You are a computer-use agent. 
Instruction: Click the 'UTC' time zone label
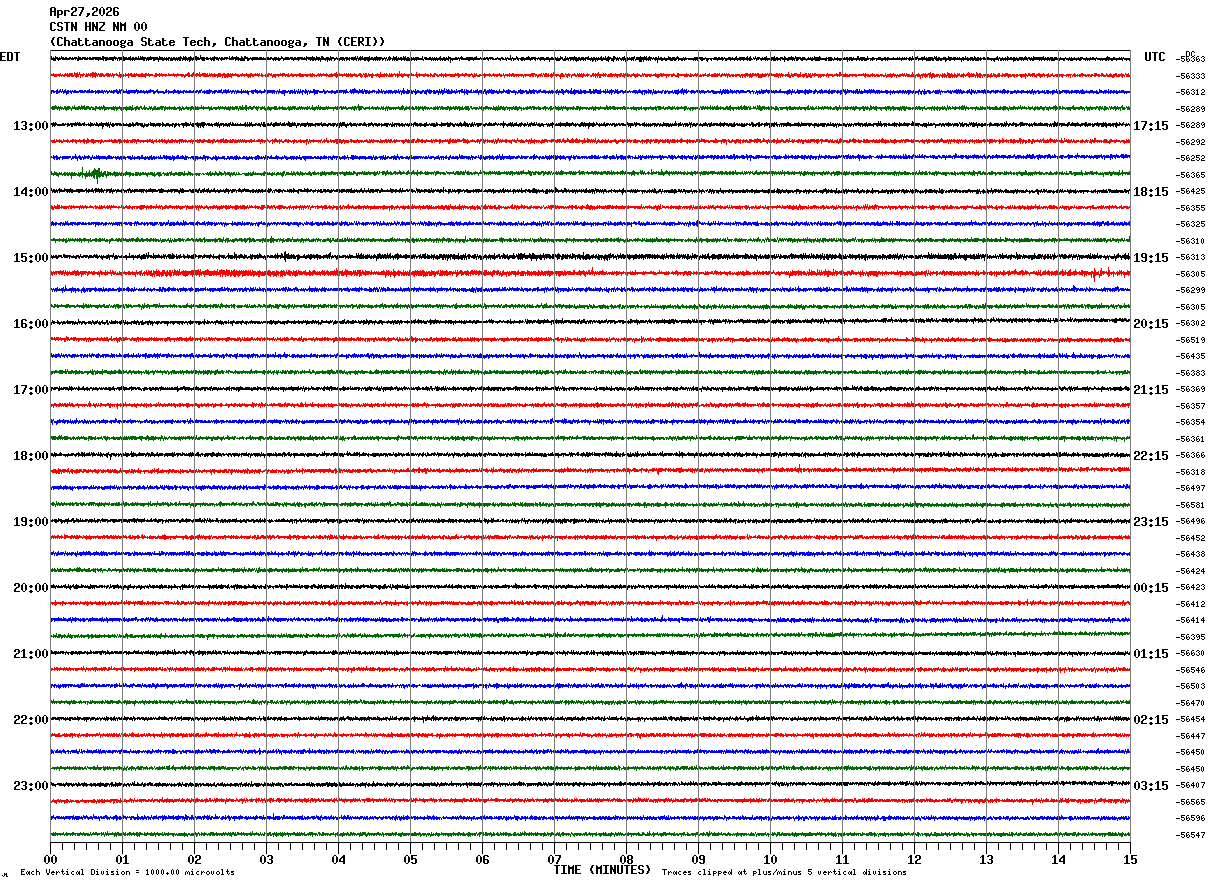1155,57
